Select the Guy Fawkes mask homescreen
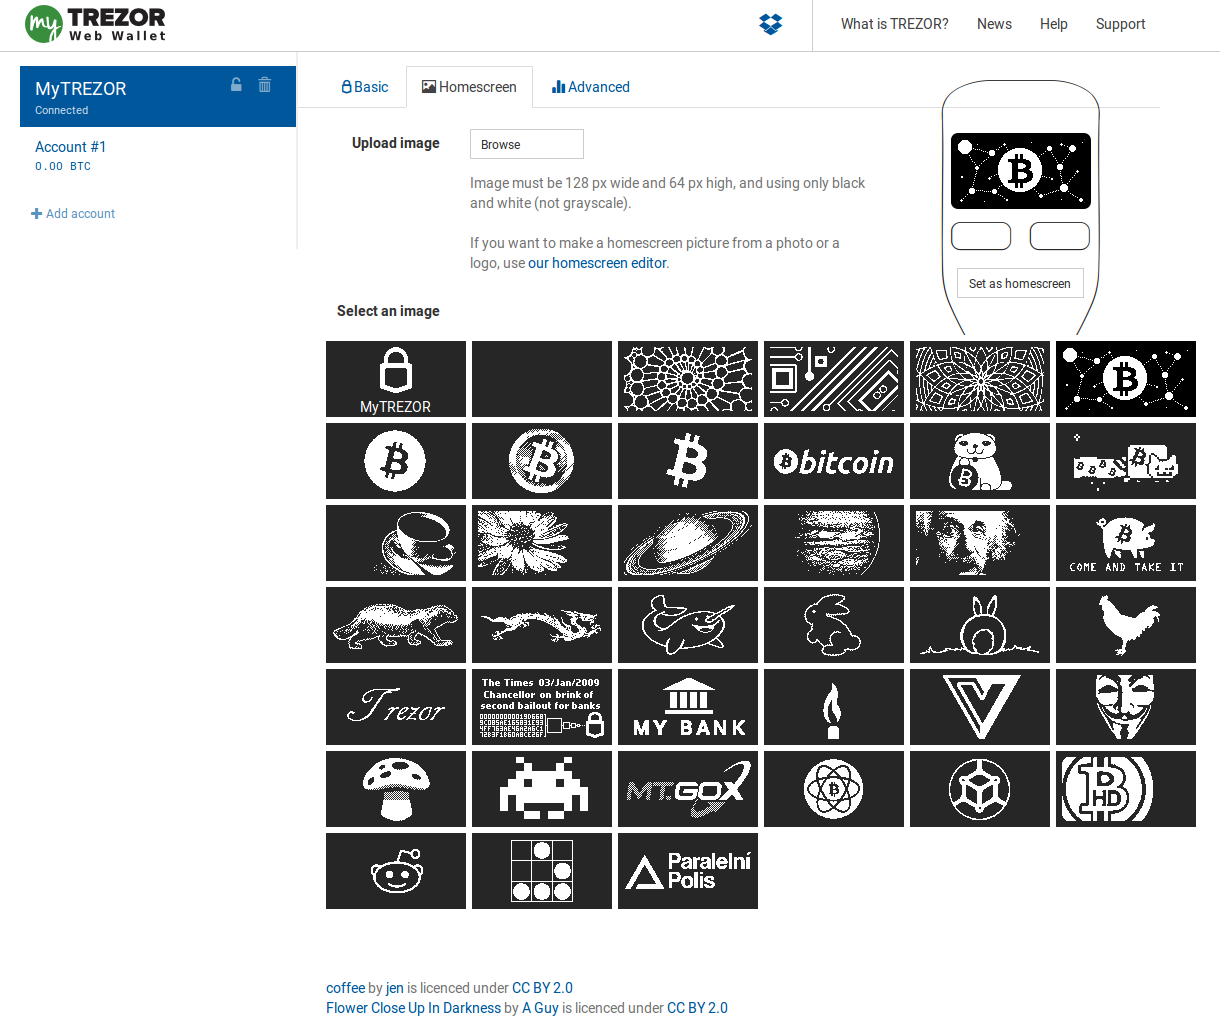 tap(1125, 707)
